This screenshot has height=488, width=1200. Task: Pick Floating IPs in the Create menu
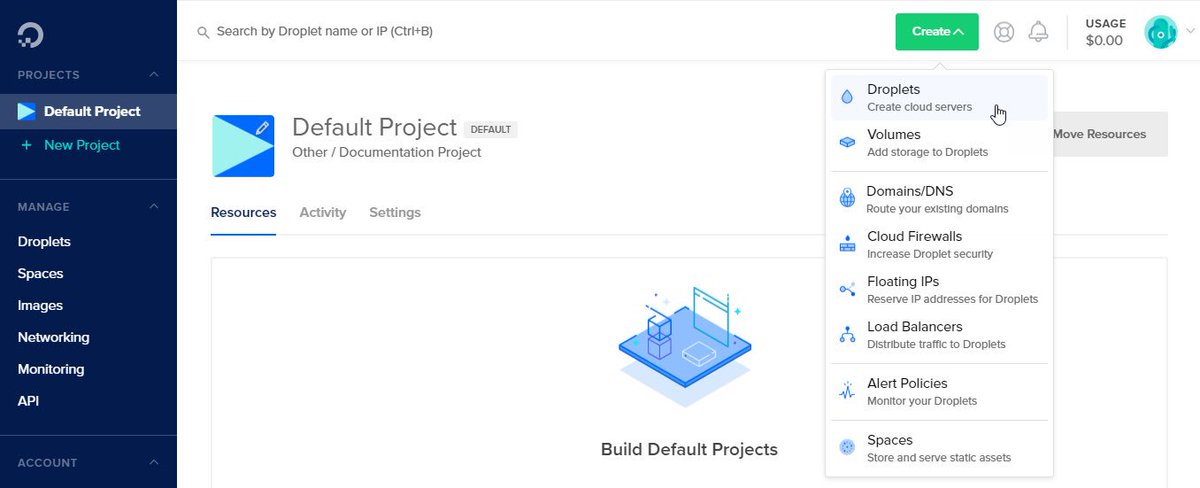(939, 290)
